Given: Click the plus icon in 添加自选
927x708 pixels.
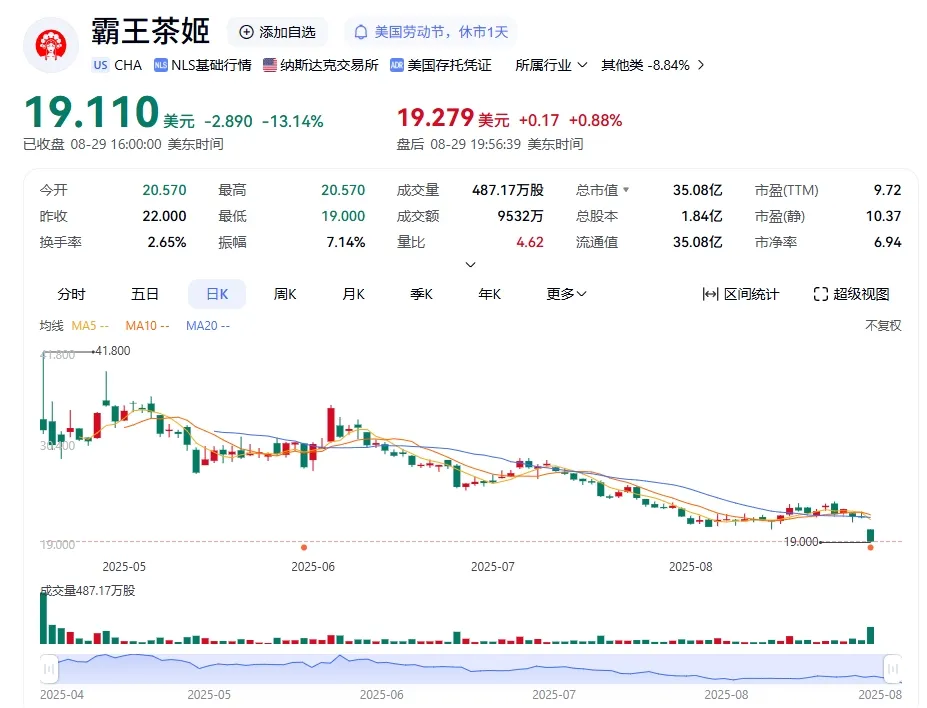Looking at the screenshot, I should [x=246, y=32].
